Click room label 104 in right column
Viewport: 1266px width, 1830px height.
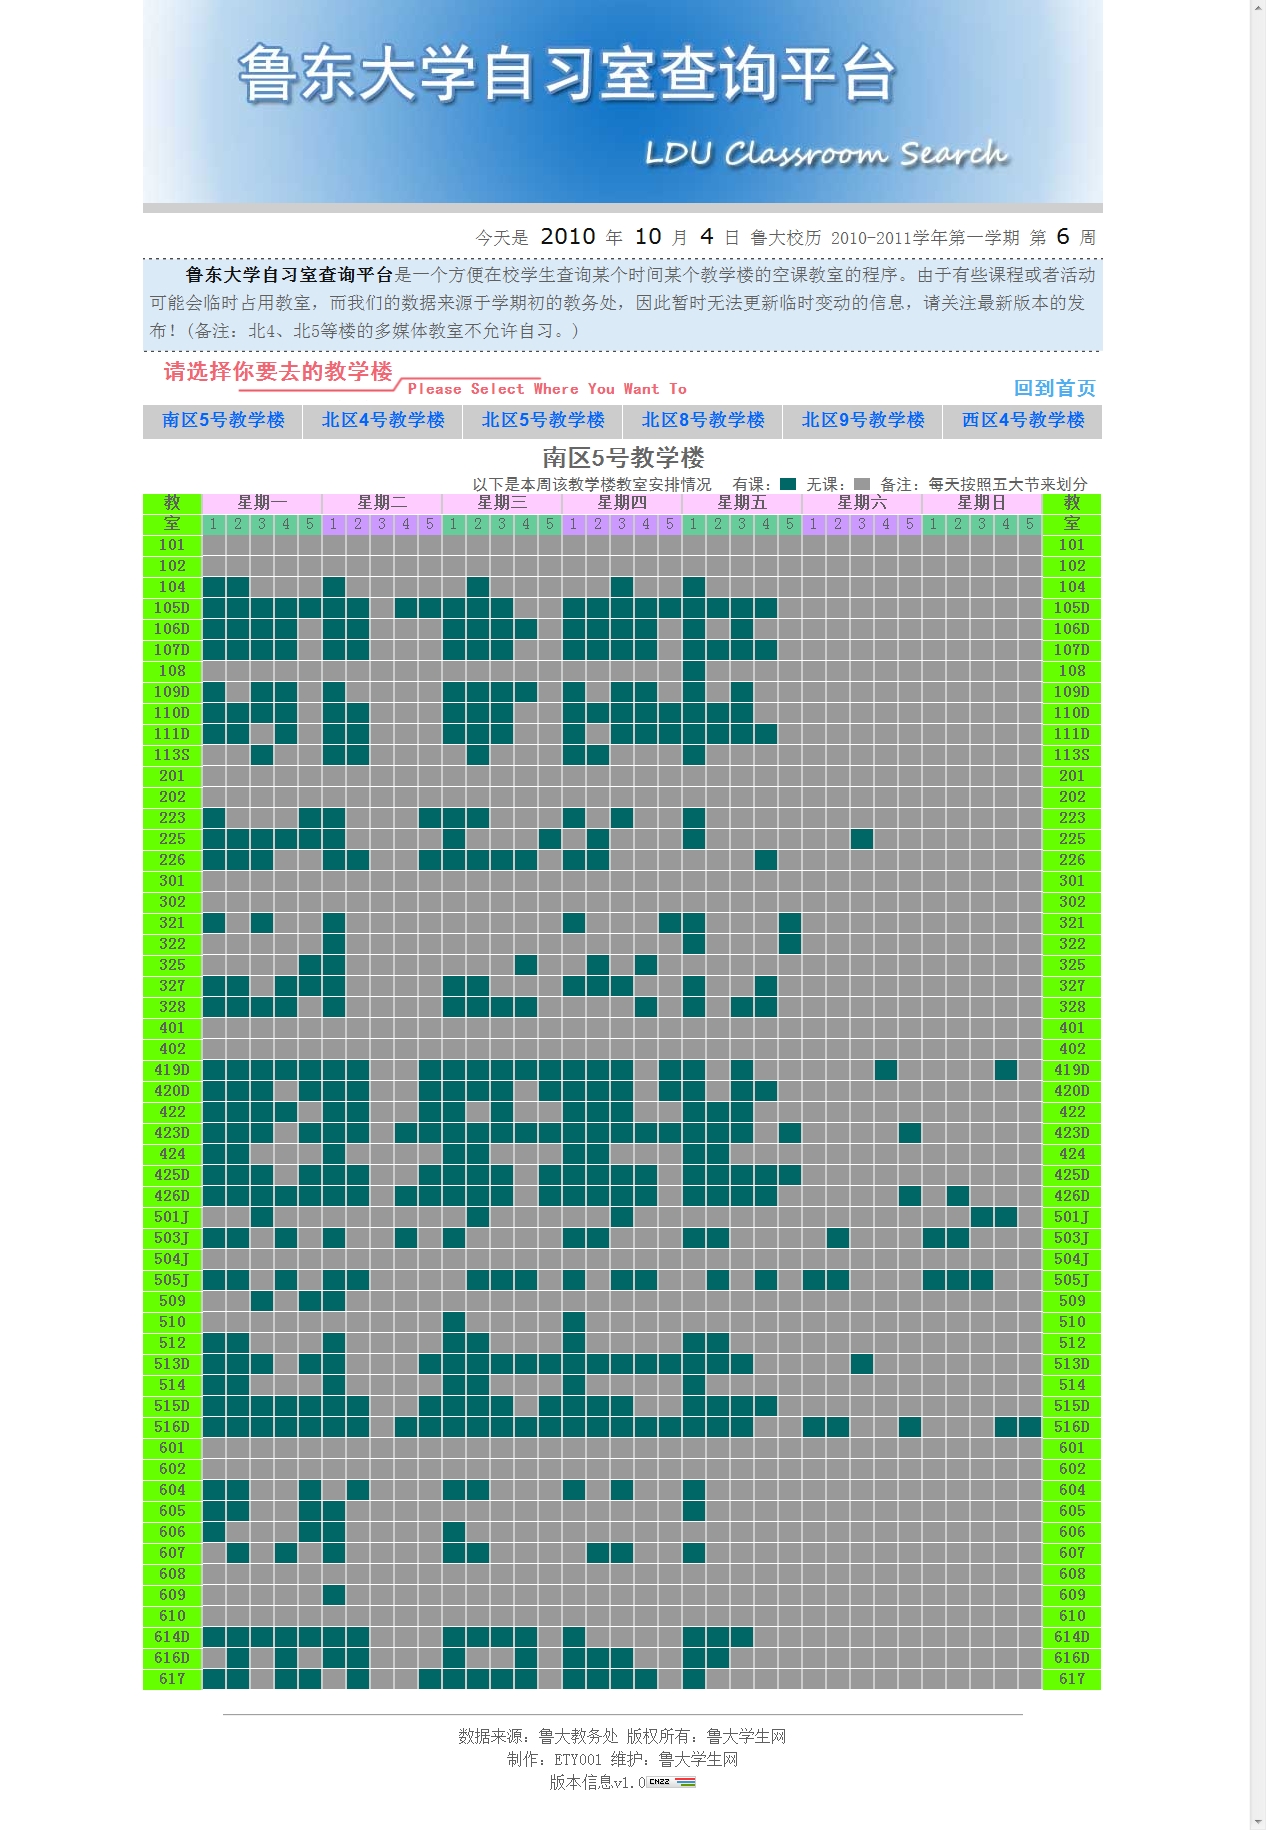pos(1072,587)
